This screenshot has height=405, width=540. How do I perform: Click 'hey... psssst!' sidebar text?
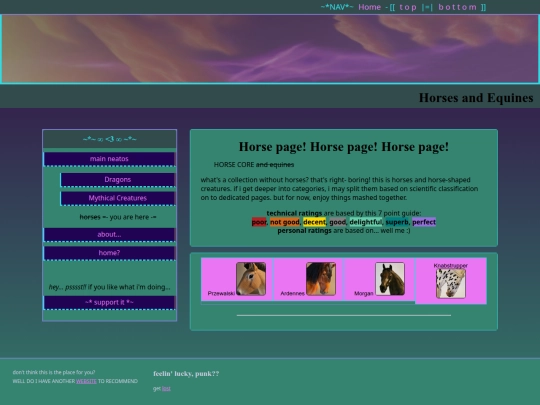[68, 287]
